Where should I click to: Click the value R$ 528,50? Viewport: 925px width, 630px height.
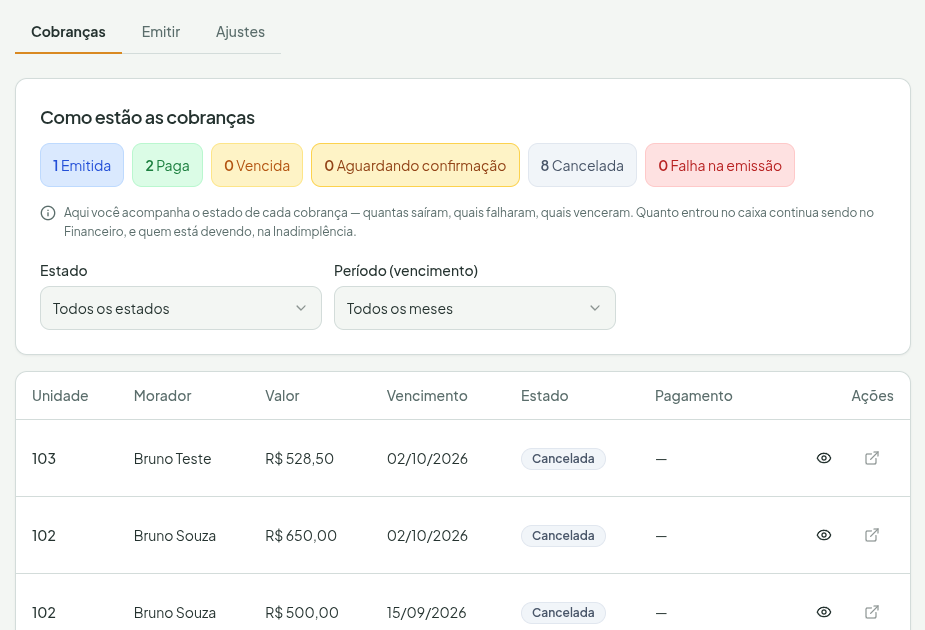(299, 458)
